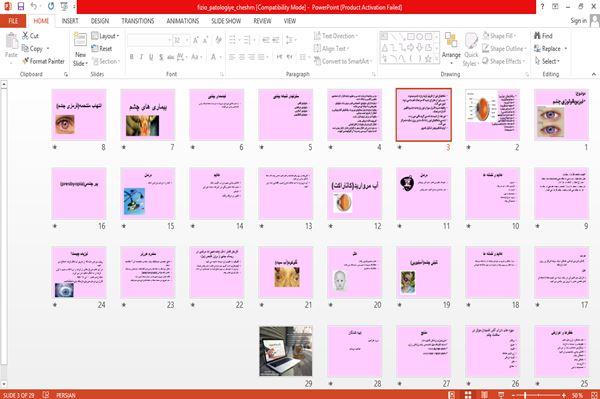
Task: Switch to the ANIMATIONS tab
Action: tap(183, 21)
